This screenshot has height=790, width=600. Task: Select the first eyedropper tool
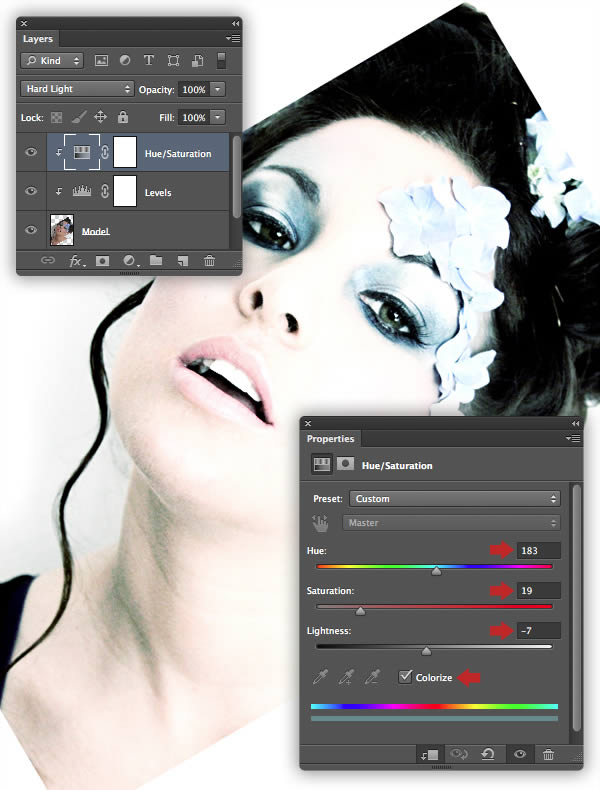click(x=320, y=677)
